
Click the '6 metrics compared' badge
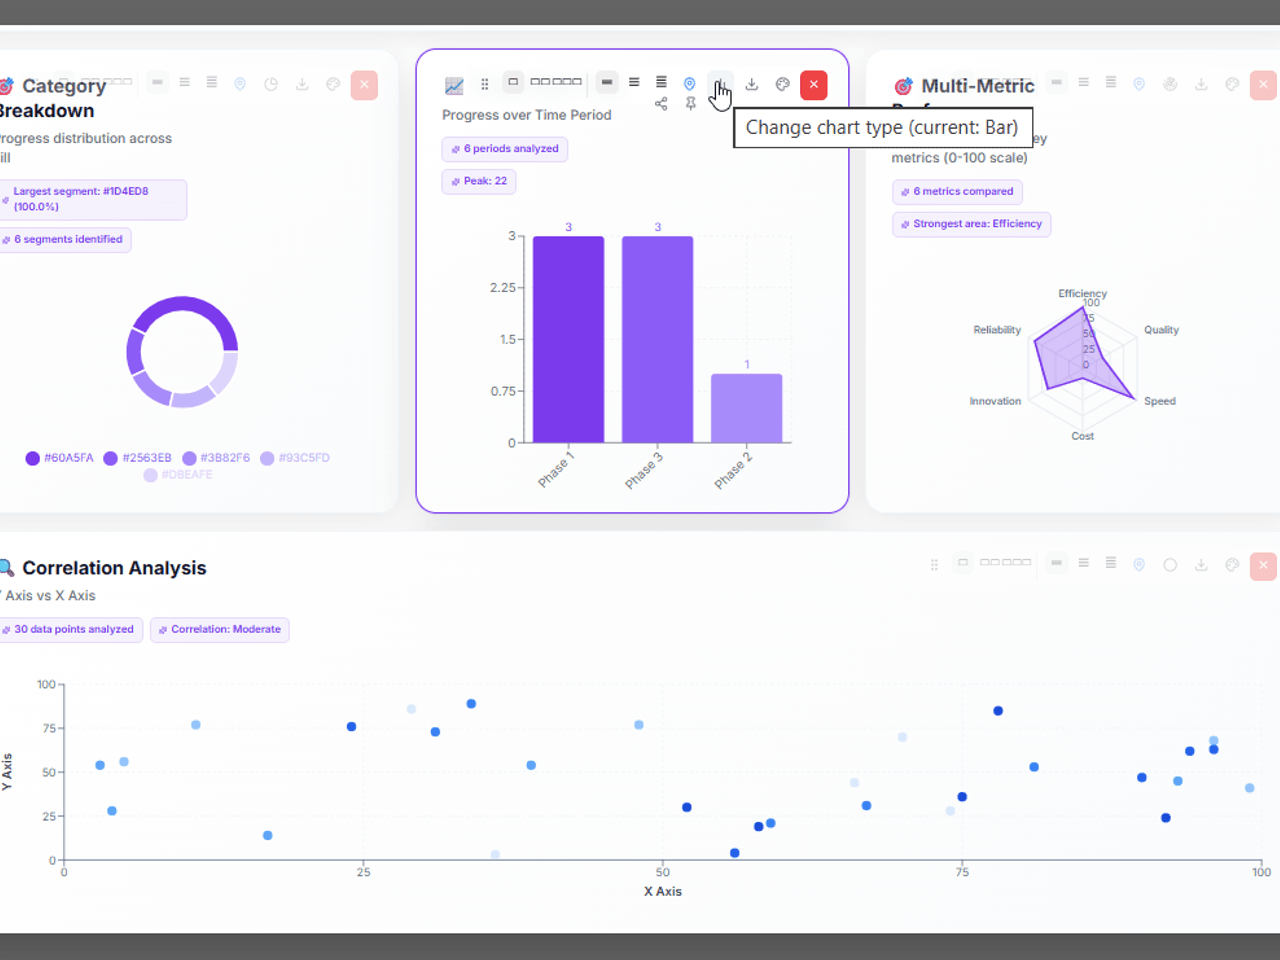[957, 191]
